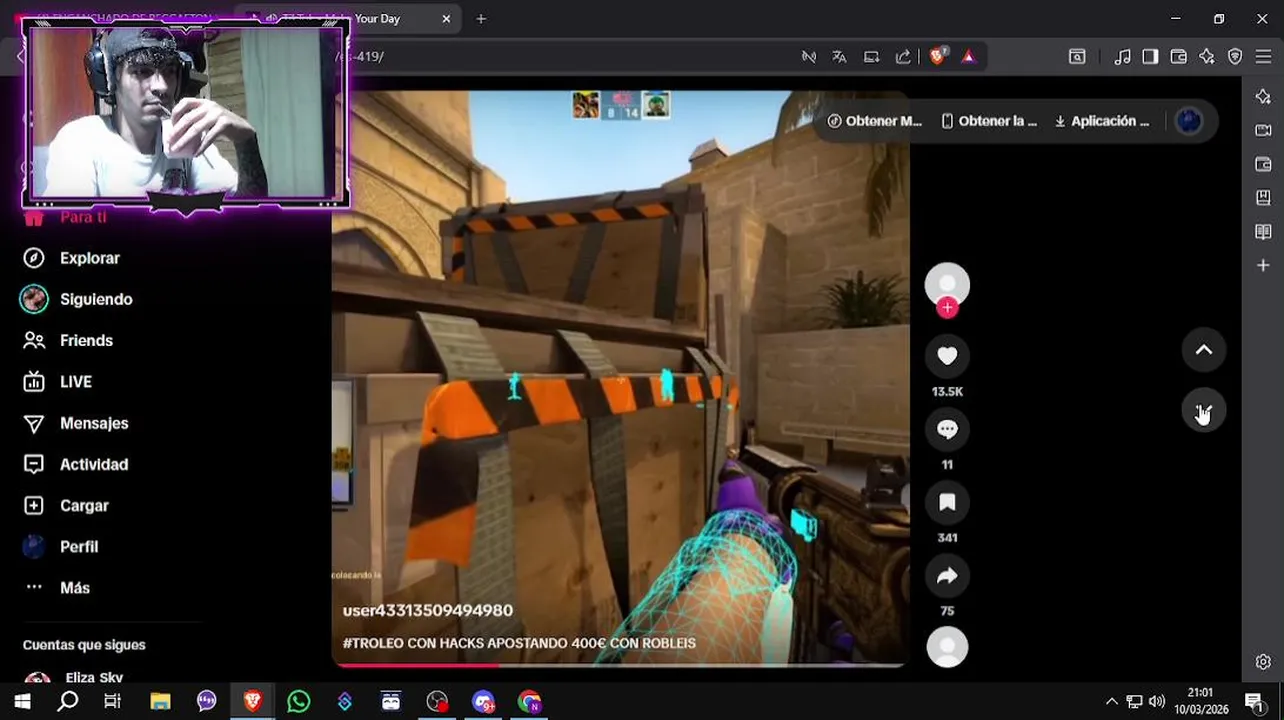This screenshot has height=720, width=1284.
Task: Go to previous video with up chevron
Action: (1204, 350)
